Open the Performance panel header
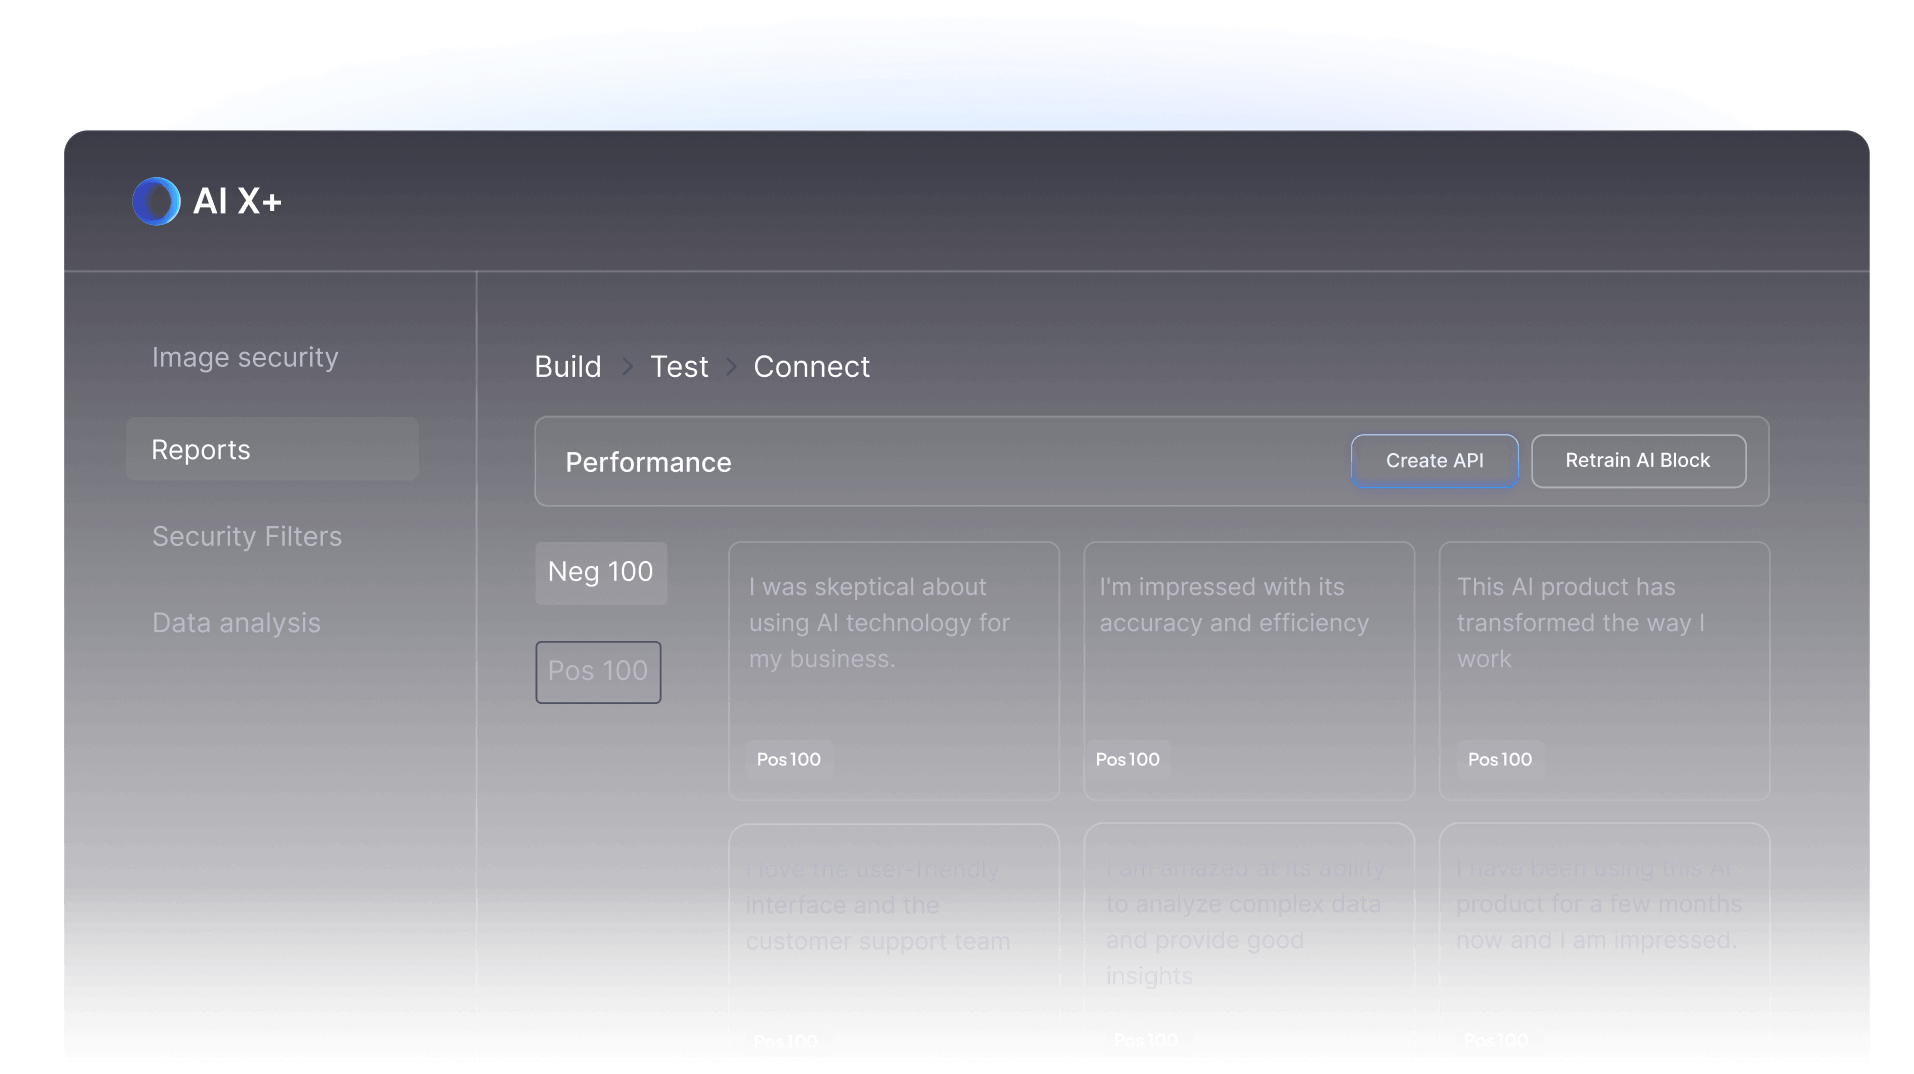1914x1074 pixels. [648, 462]
